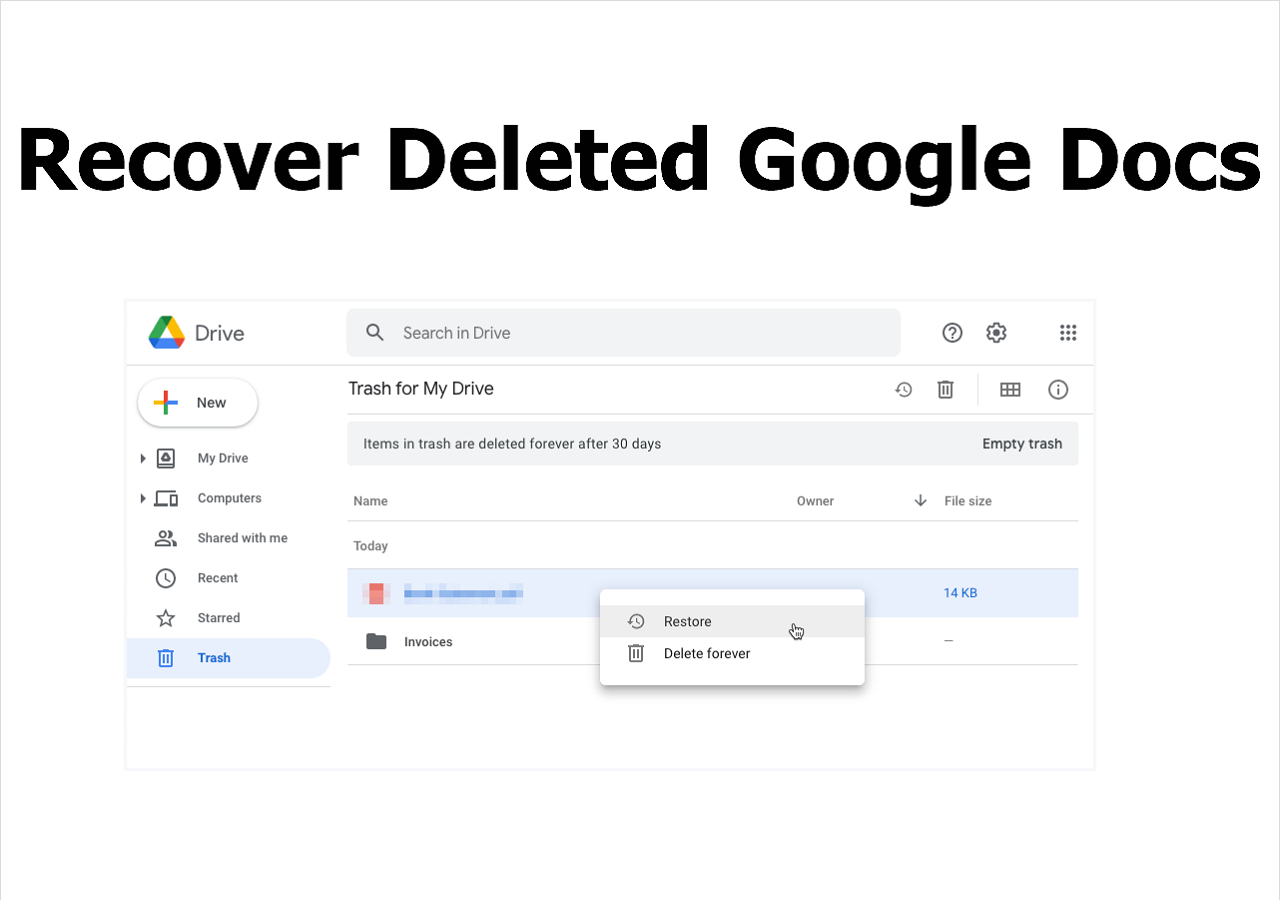Open Computers in the sidebar
This screenshot has width=1280, height=900.
coord(229,498)
